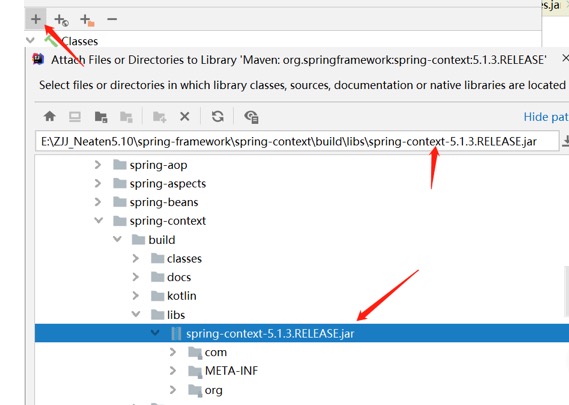Go to the Home directory icon
The width and height of the screenshot is (569, 405).
(50, 116)
